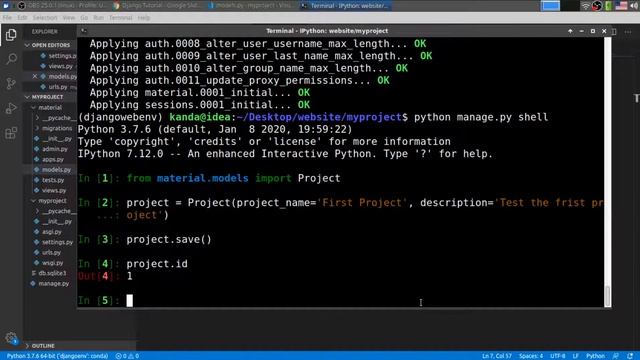Open settings.py in Open Editors

point(58,56)
